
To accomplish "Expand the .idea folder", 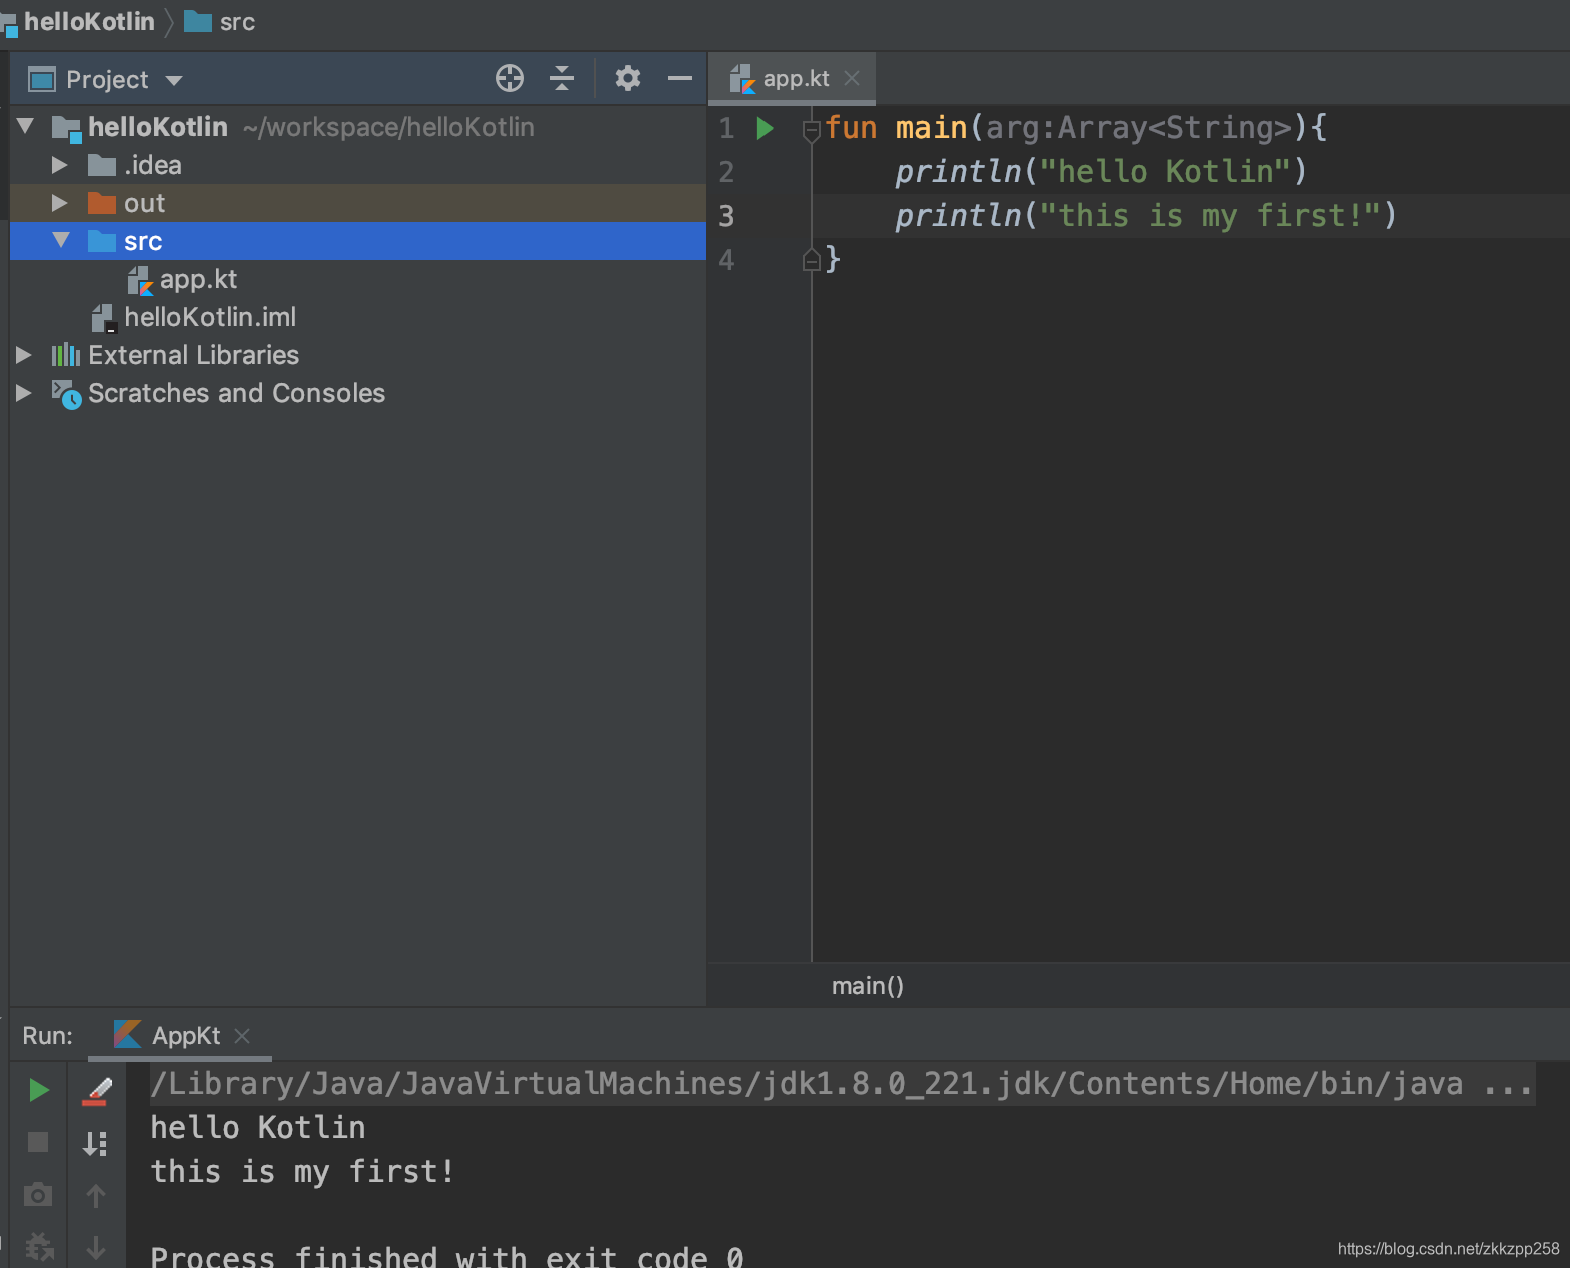I will (60, 165).
